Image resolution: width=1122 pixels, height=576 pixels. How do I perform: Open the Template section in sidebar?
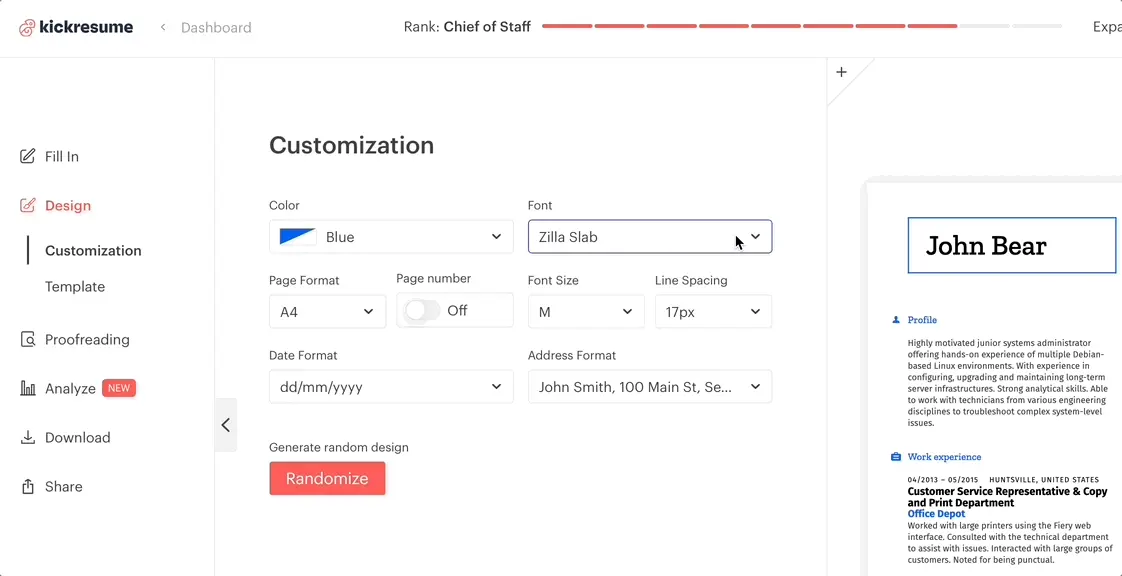75,286
